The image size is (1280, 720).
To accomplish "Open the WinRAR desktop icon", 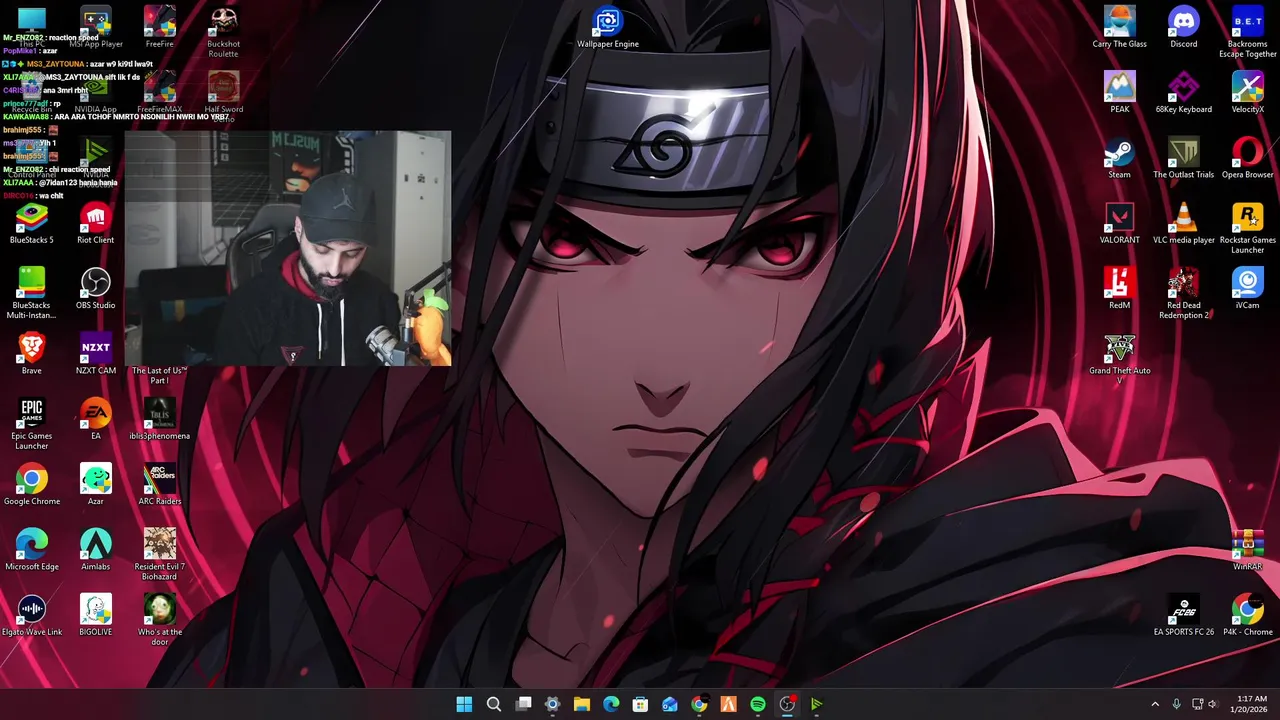I will pos(1247,551).
